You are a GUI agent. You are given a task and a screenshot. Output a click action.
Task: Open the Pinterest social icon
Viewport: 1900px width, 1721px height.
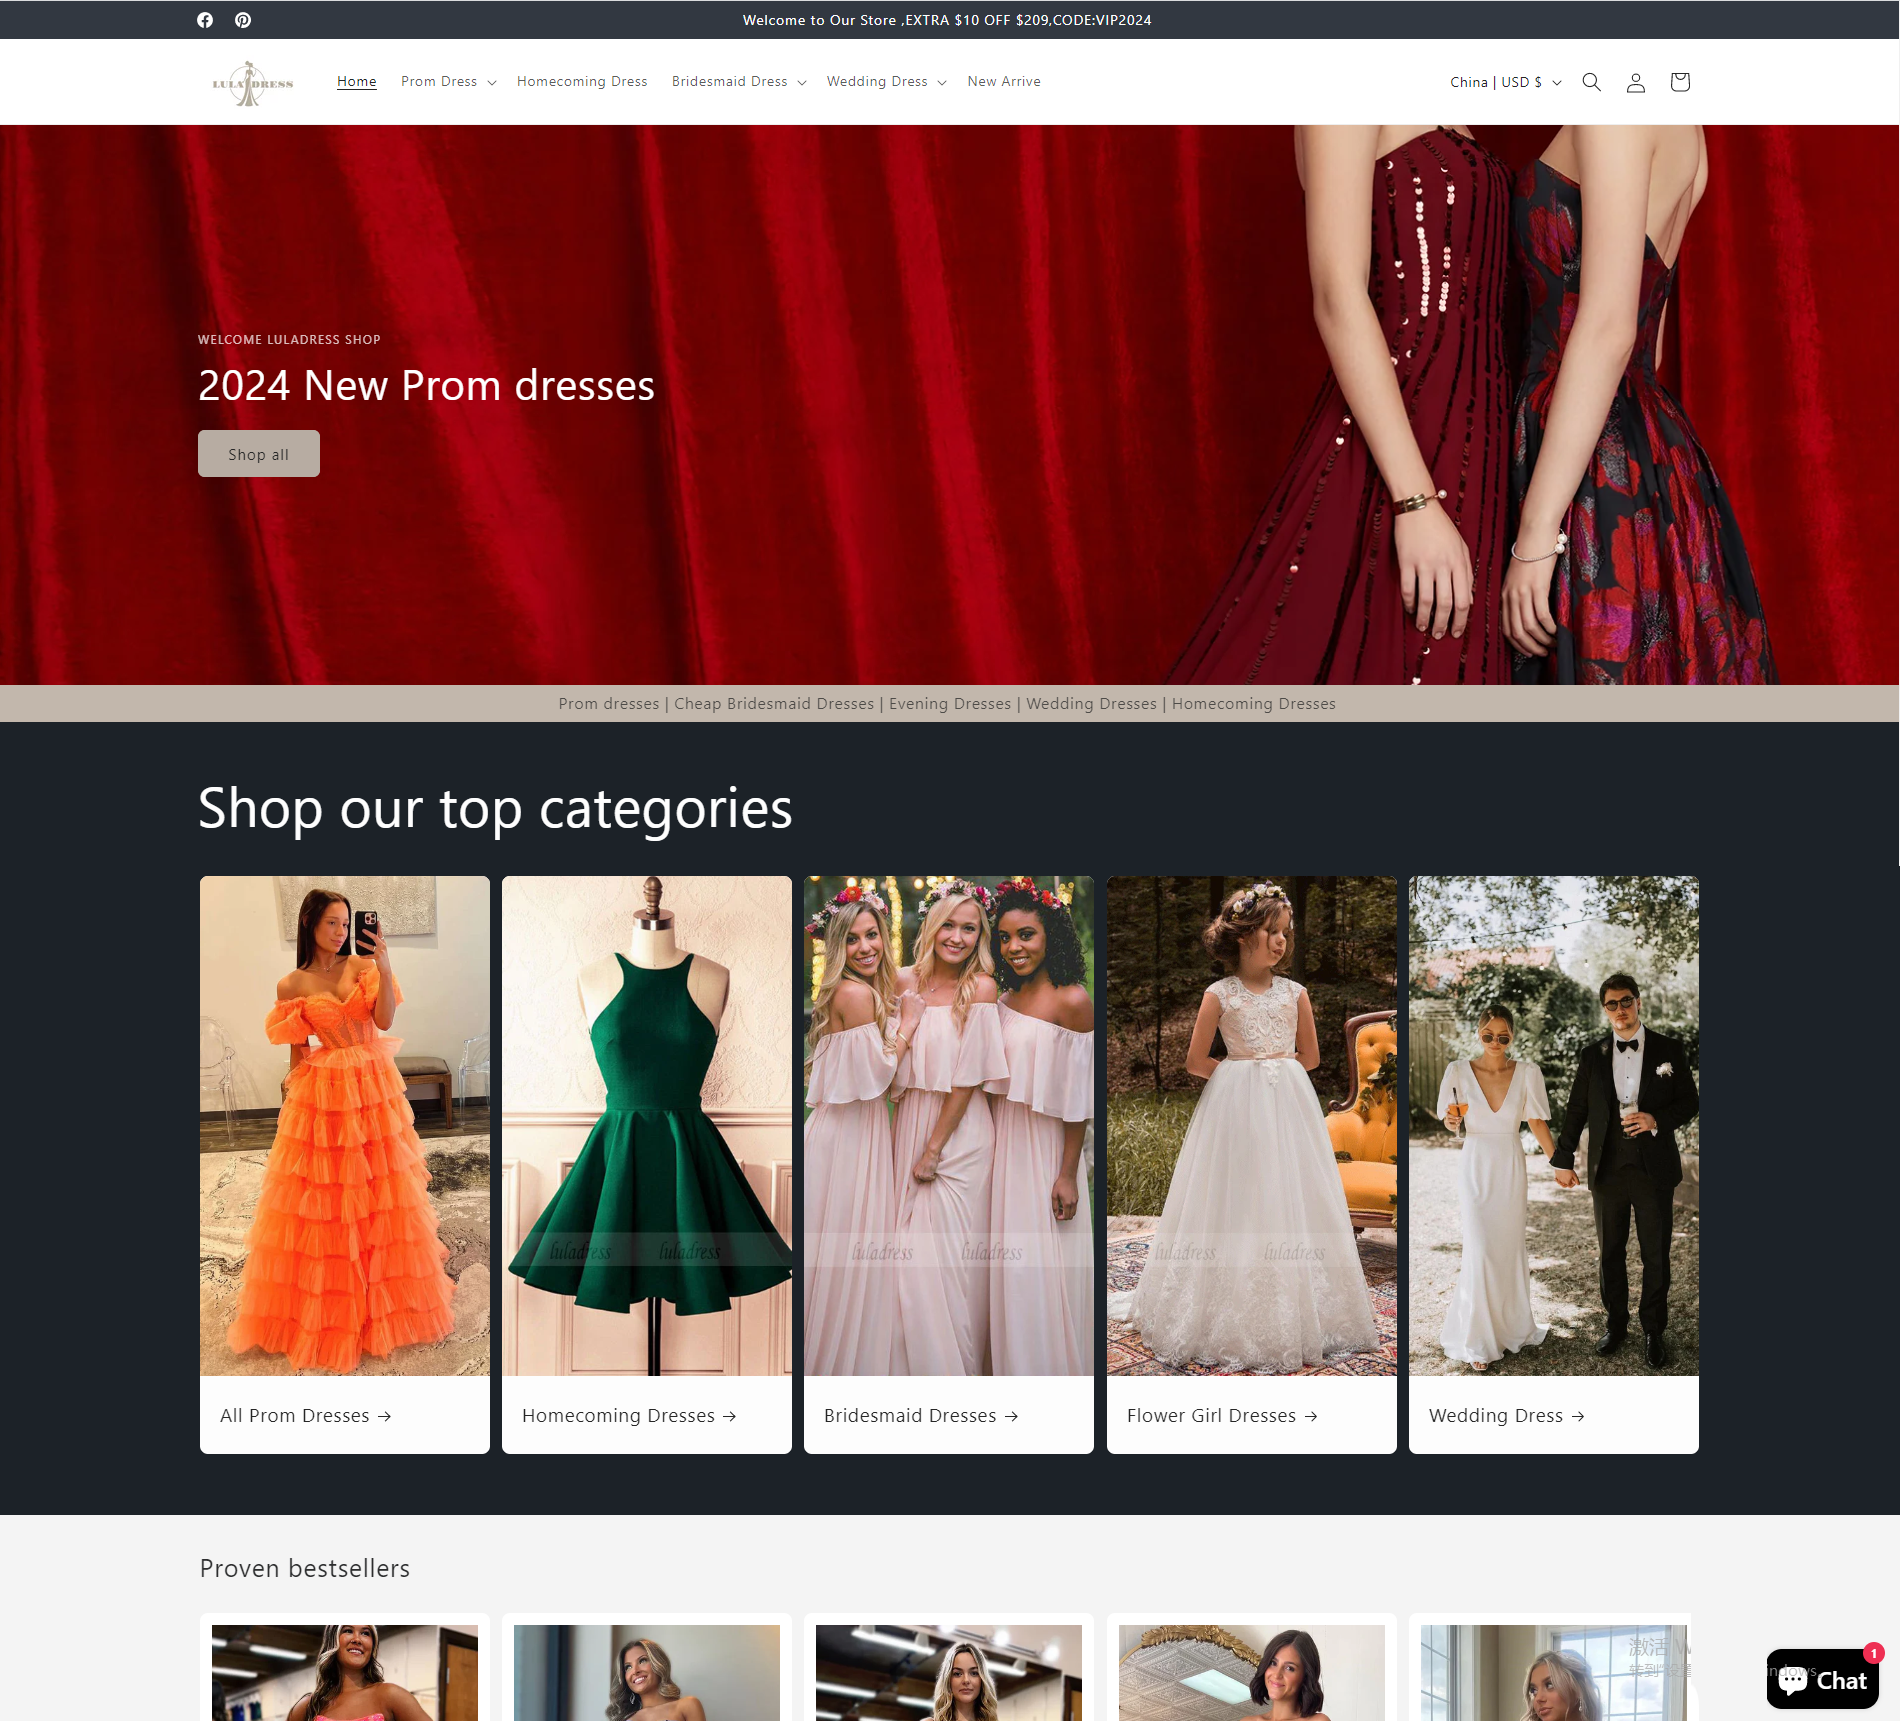[243, 20]
